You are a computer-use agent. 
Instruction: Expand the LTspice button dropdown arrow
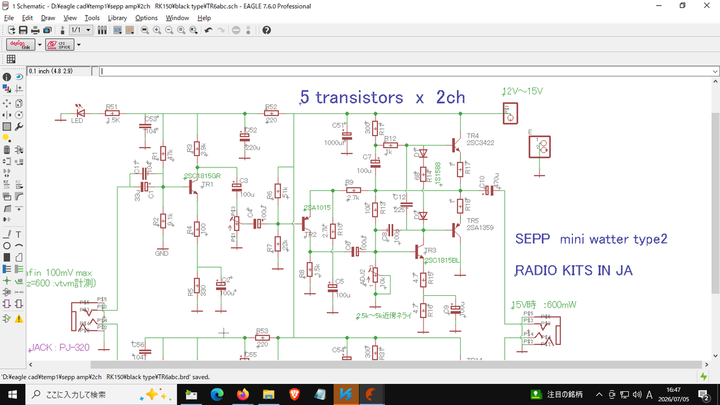pos(79,45)
